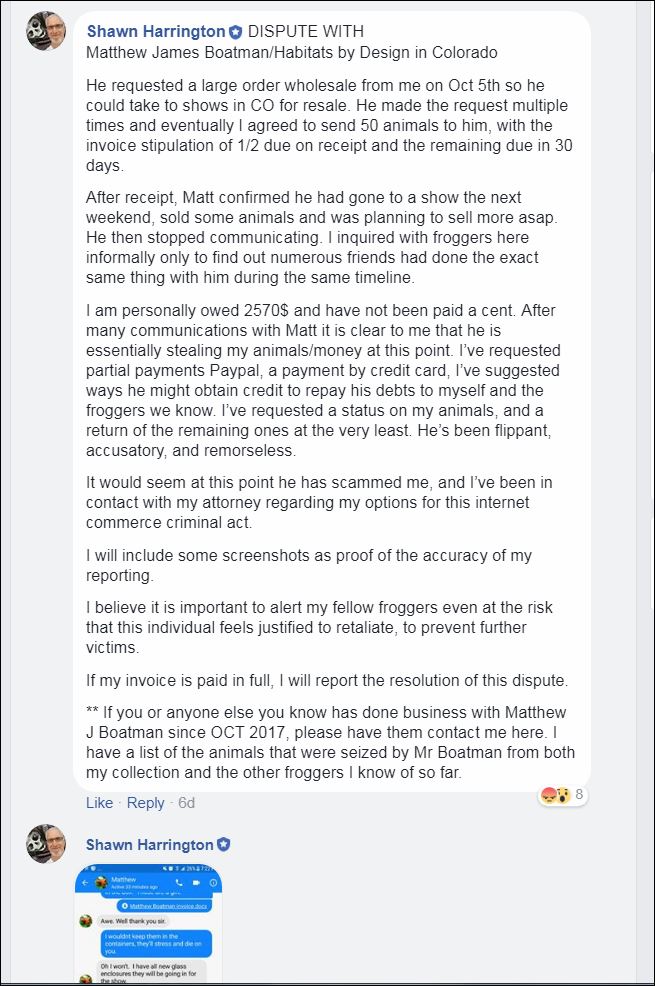Open the 6d timestamp link
Viewport: 655px width, 986px height.
[187, 803]
